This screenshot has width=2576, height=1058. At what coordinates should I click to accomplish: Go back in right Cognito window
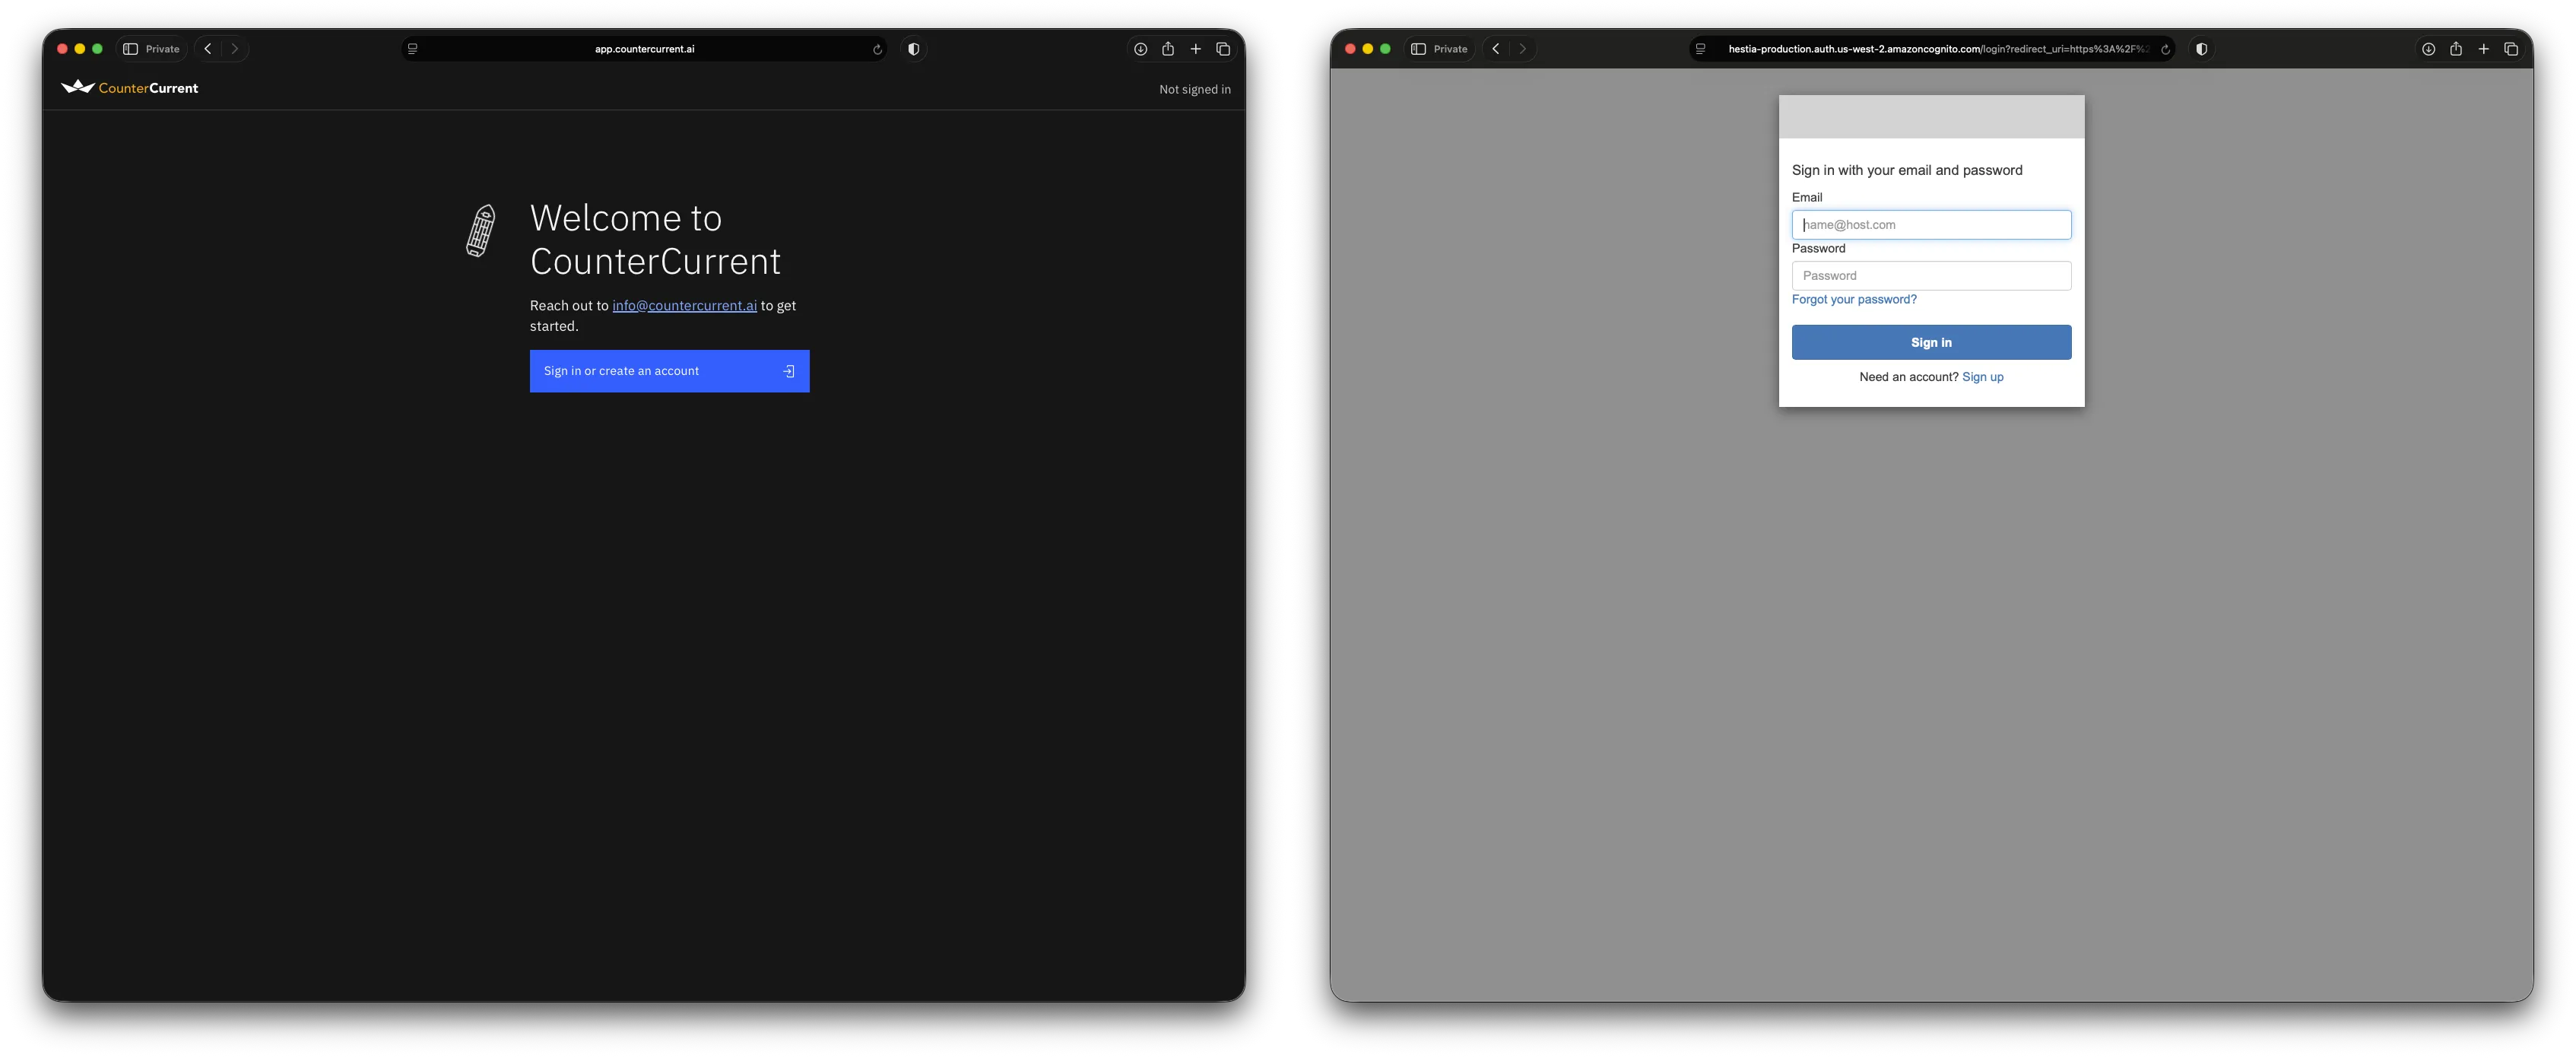point(1496,49)
